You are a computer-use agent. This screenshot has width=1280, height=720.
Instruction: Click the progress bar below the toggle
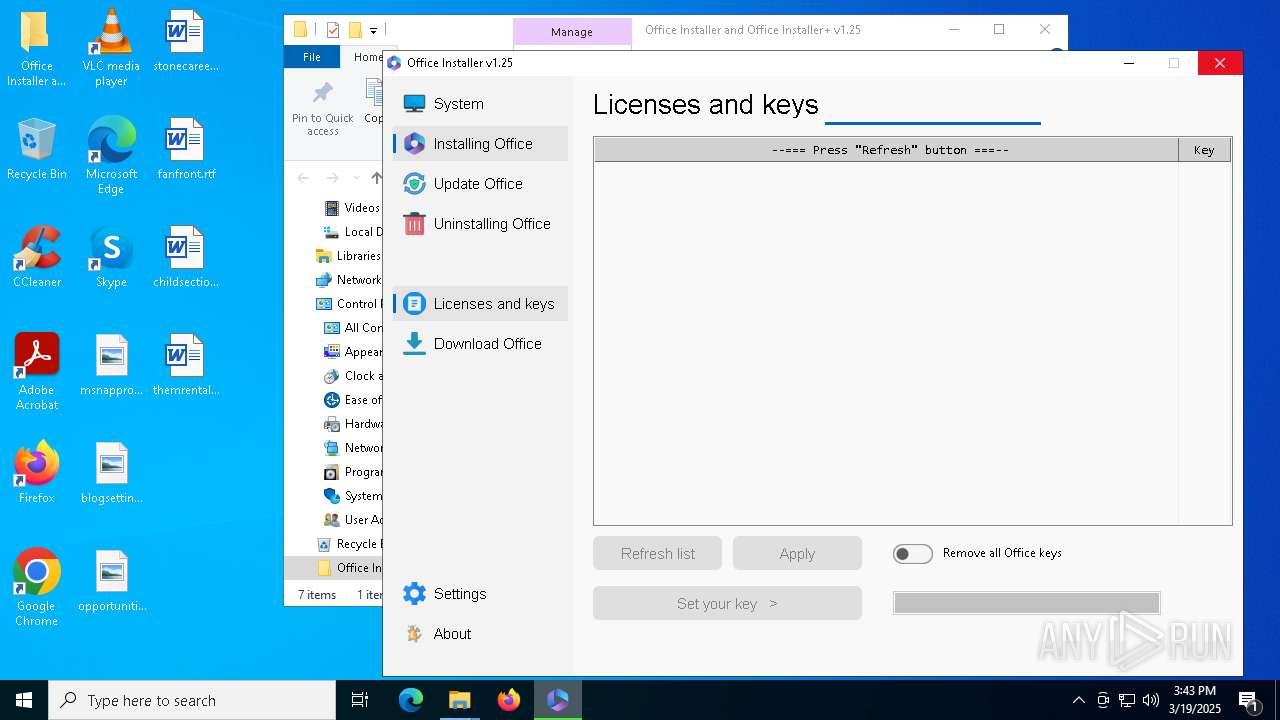click(1026, 603)
